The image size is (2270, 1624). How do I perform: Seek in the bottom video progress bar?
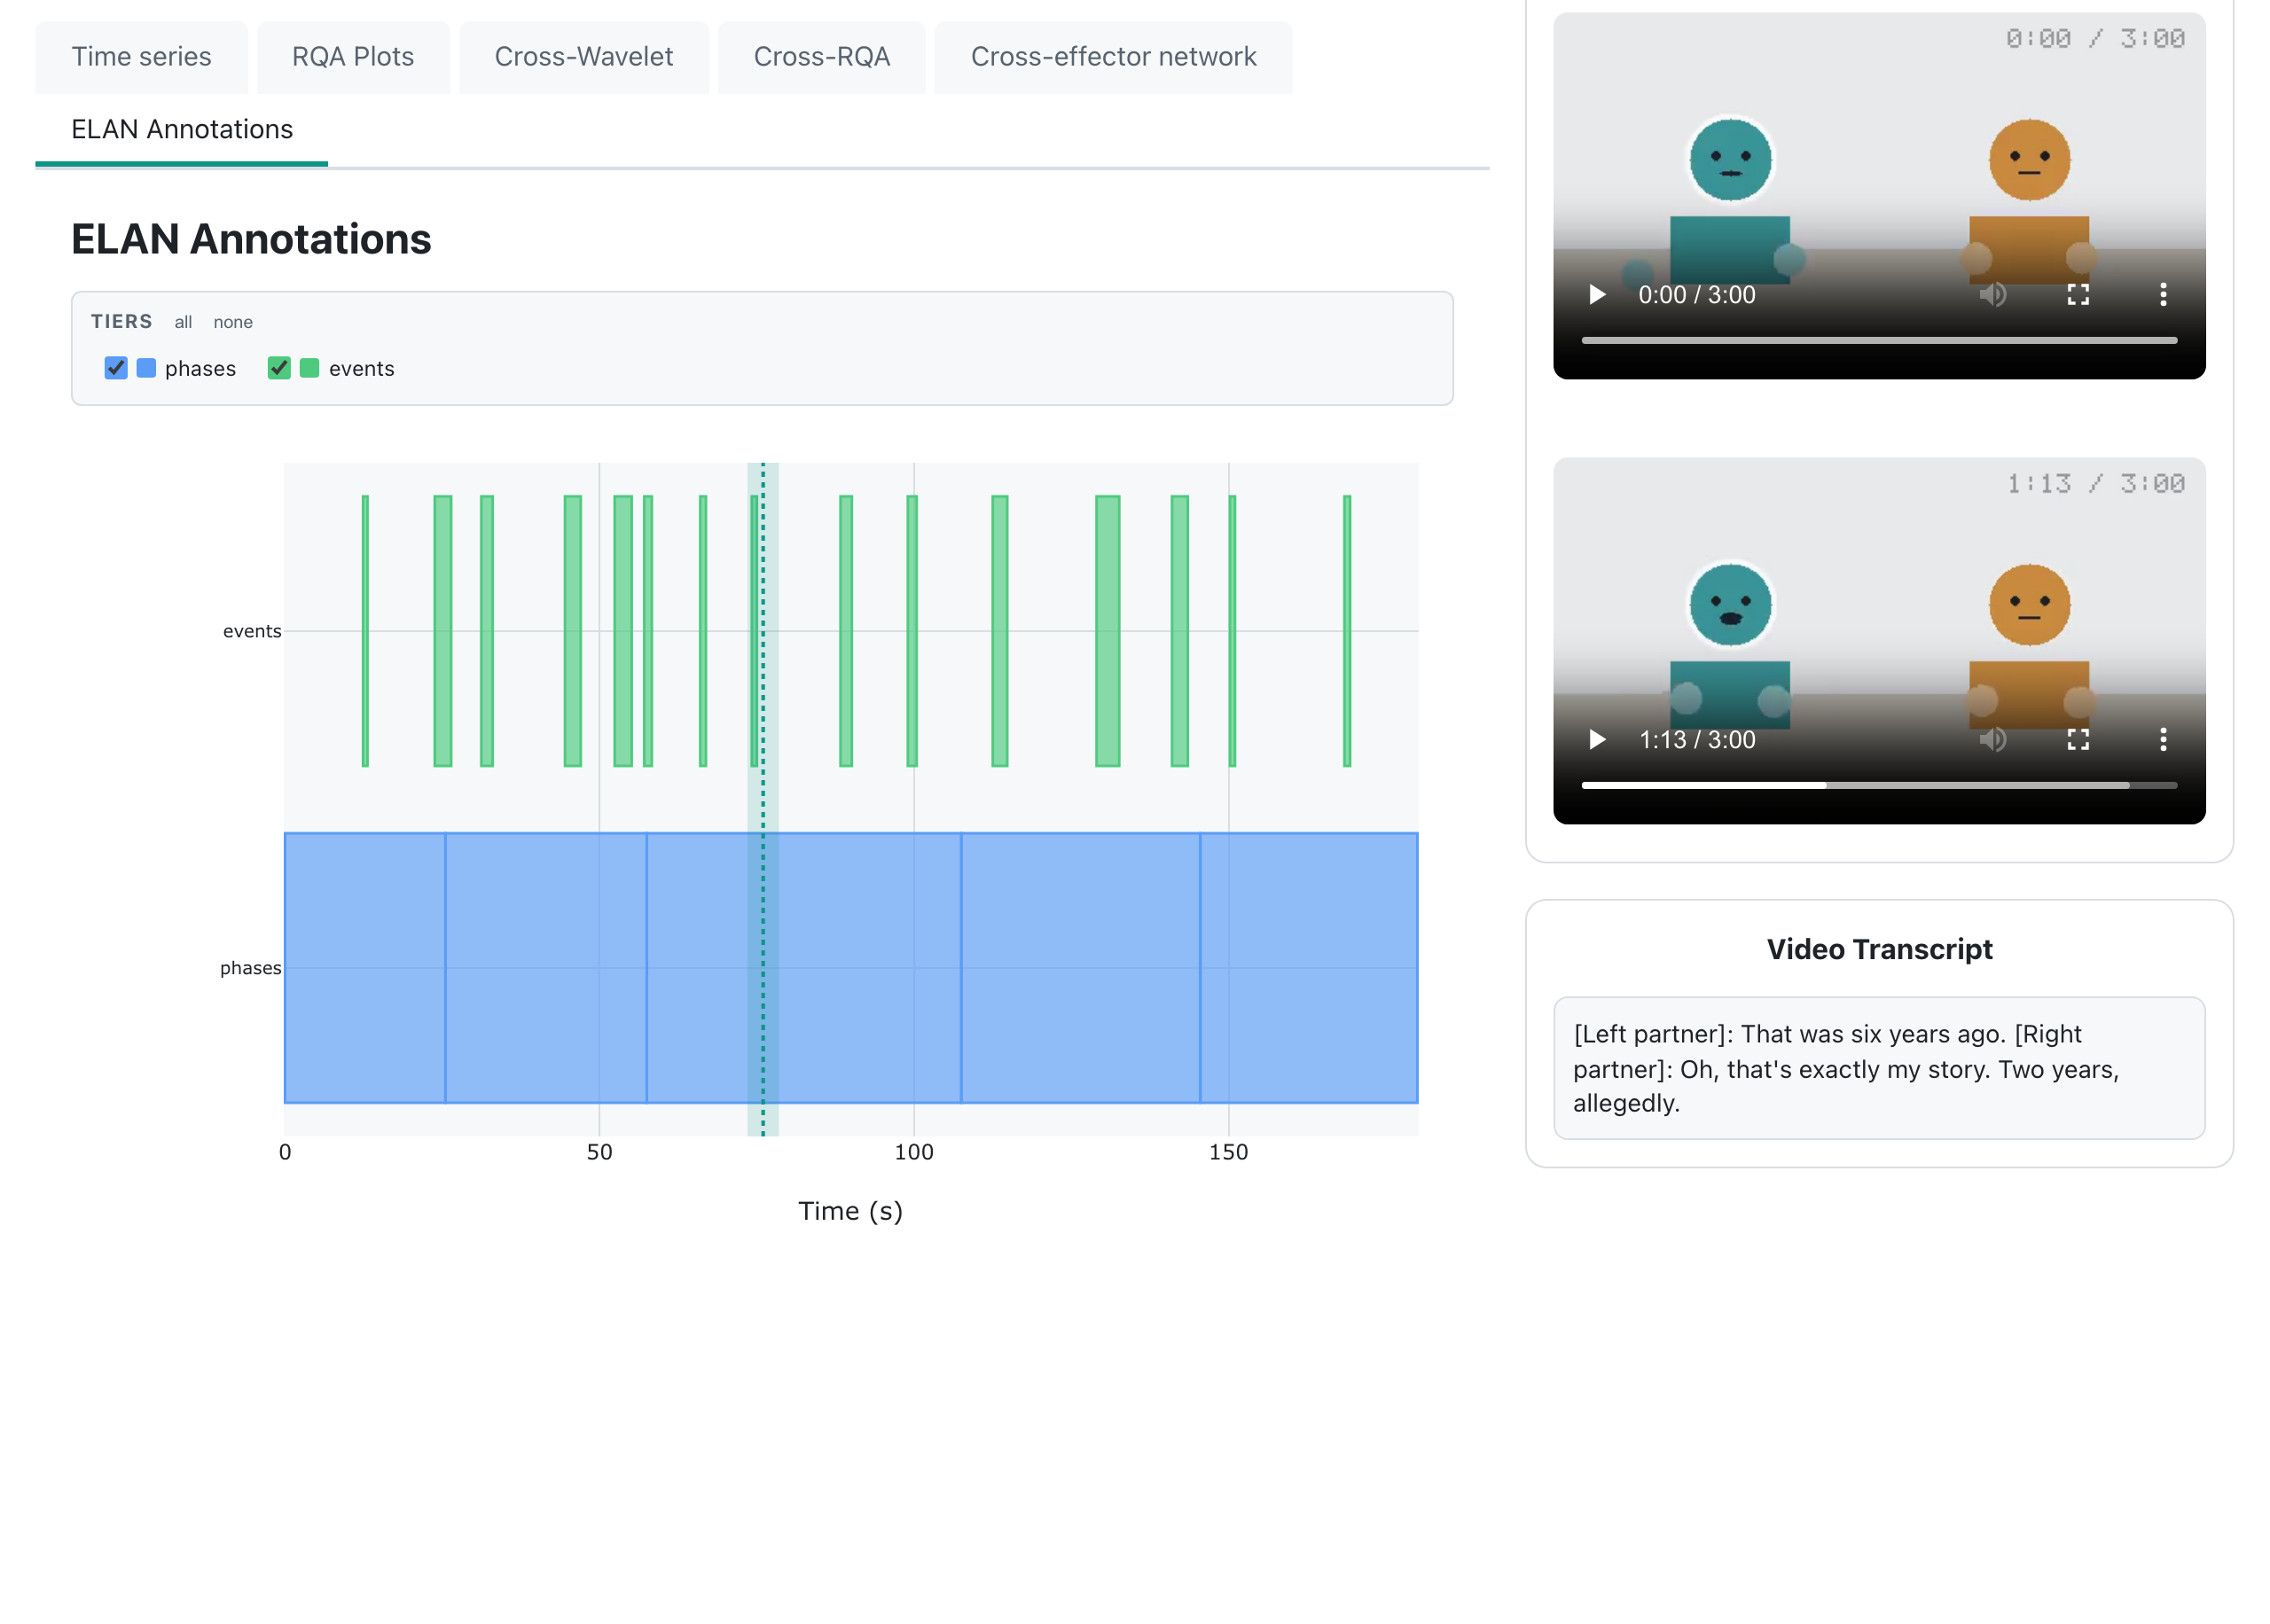tap(1879, 785)
